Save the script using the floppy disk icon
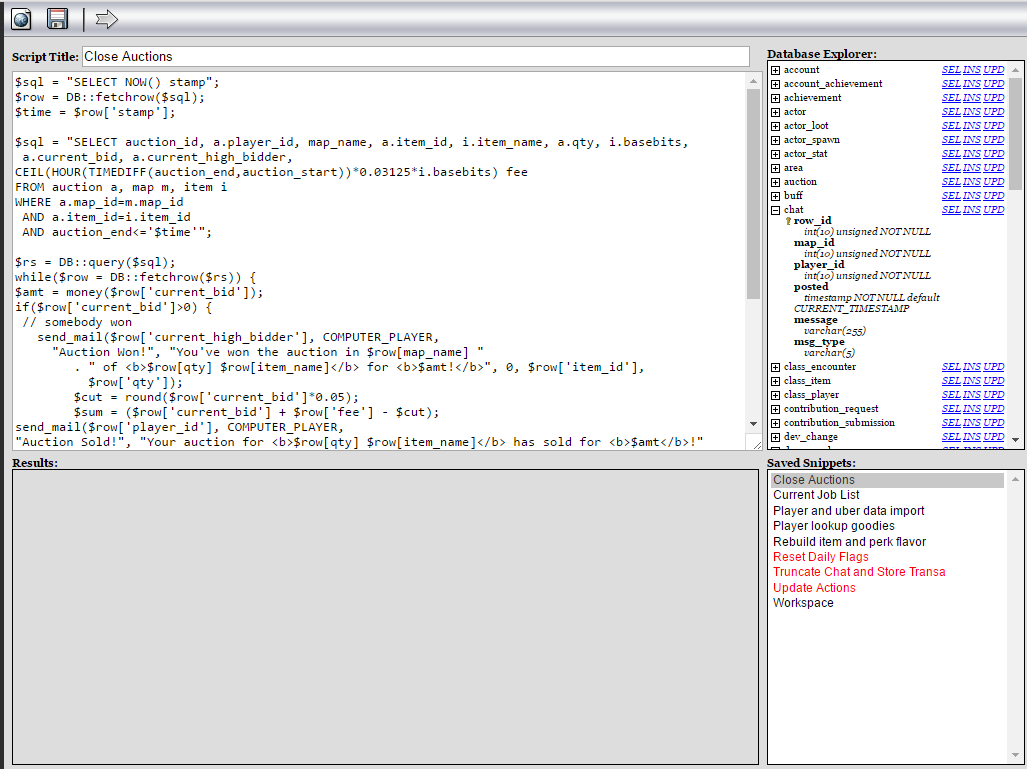The width and height of the screenshot is (1027, 769). point(56,18)
